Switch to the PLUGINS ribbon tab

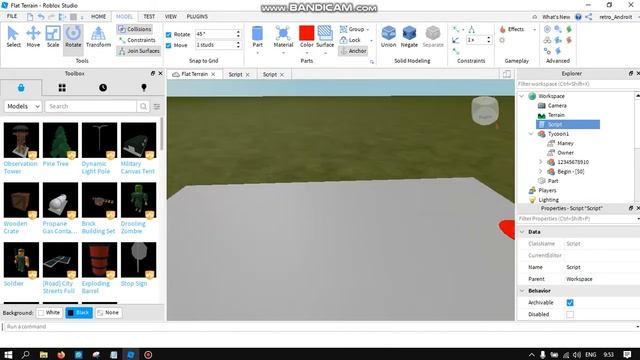tap(197, 16)
